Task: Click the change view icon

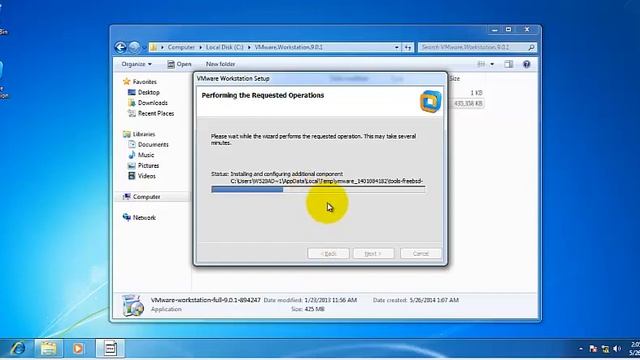Action: [481, 64]
